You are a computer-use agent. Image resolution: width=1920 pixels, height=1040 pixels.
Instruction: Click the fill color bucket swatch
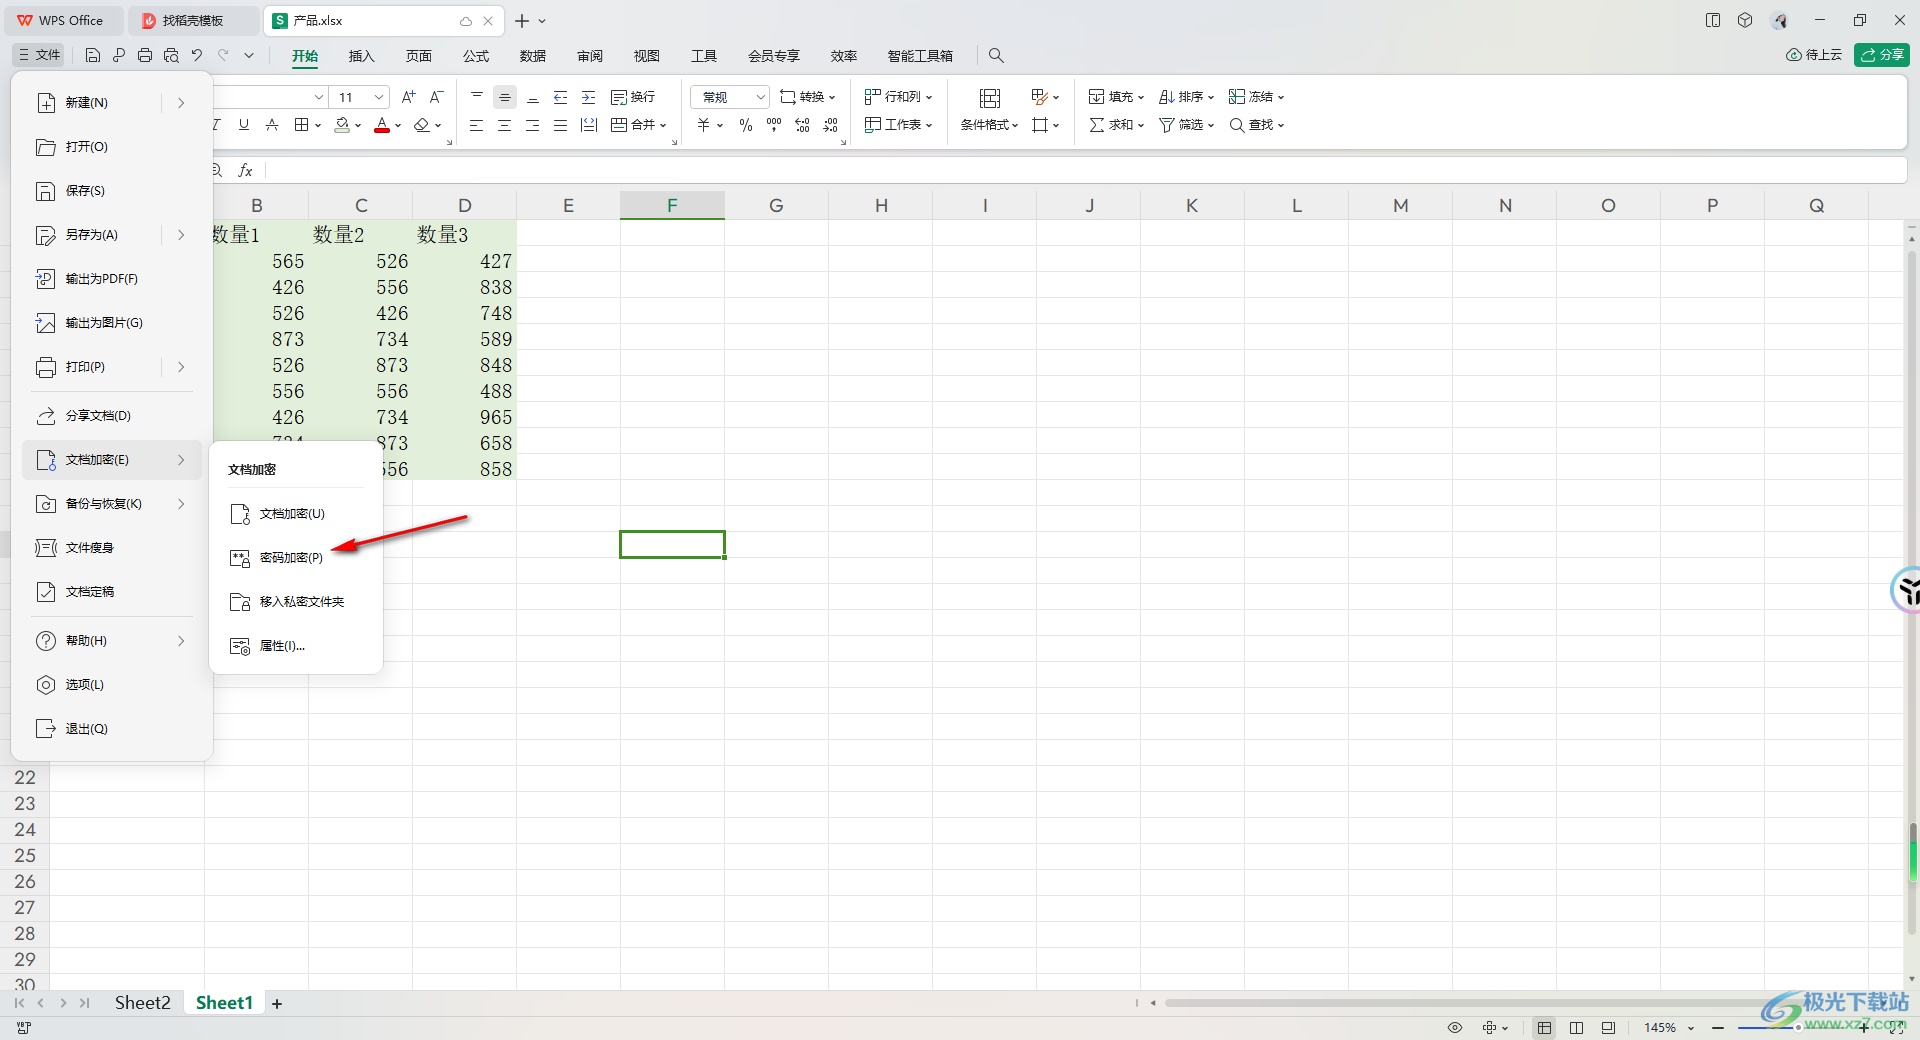tap(342, 125)
